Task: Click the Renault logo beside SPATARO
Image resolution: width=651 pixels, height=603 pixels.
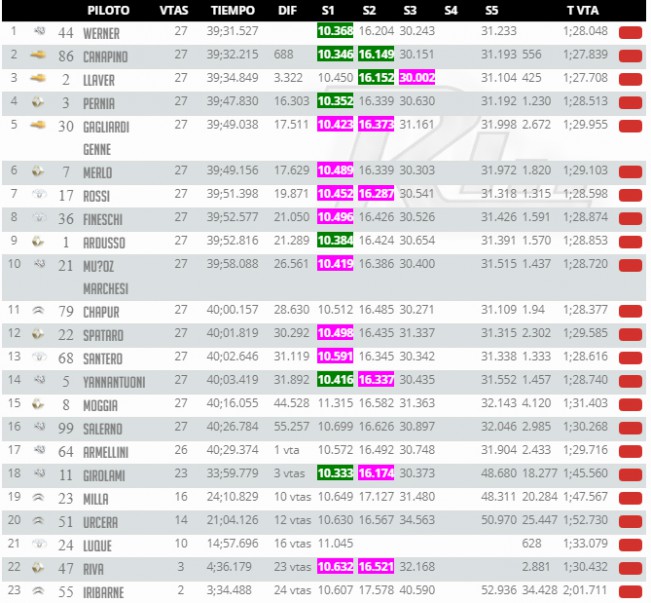Action: (38, 333)
